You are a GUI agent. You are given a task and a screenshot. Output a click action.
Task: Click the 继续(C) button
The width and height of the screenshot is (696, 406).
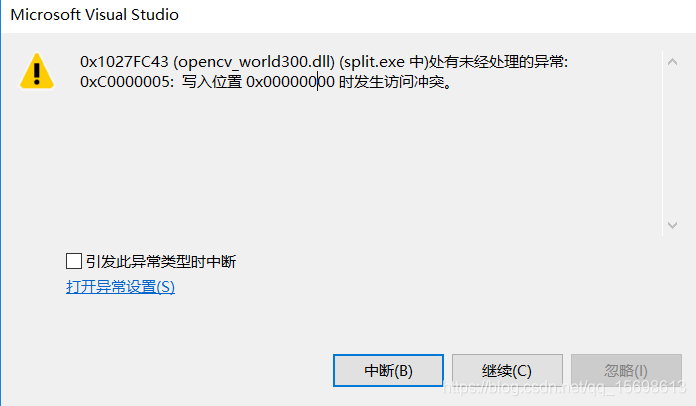click(507, 371)
